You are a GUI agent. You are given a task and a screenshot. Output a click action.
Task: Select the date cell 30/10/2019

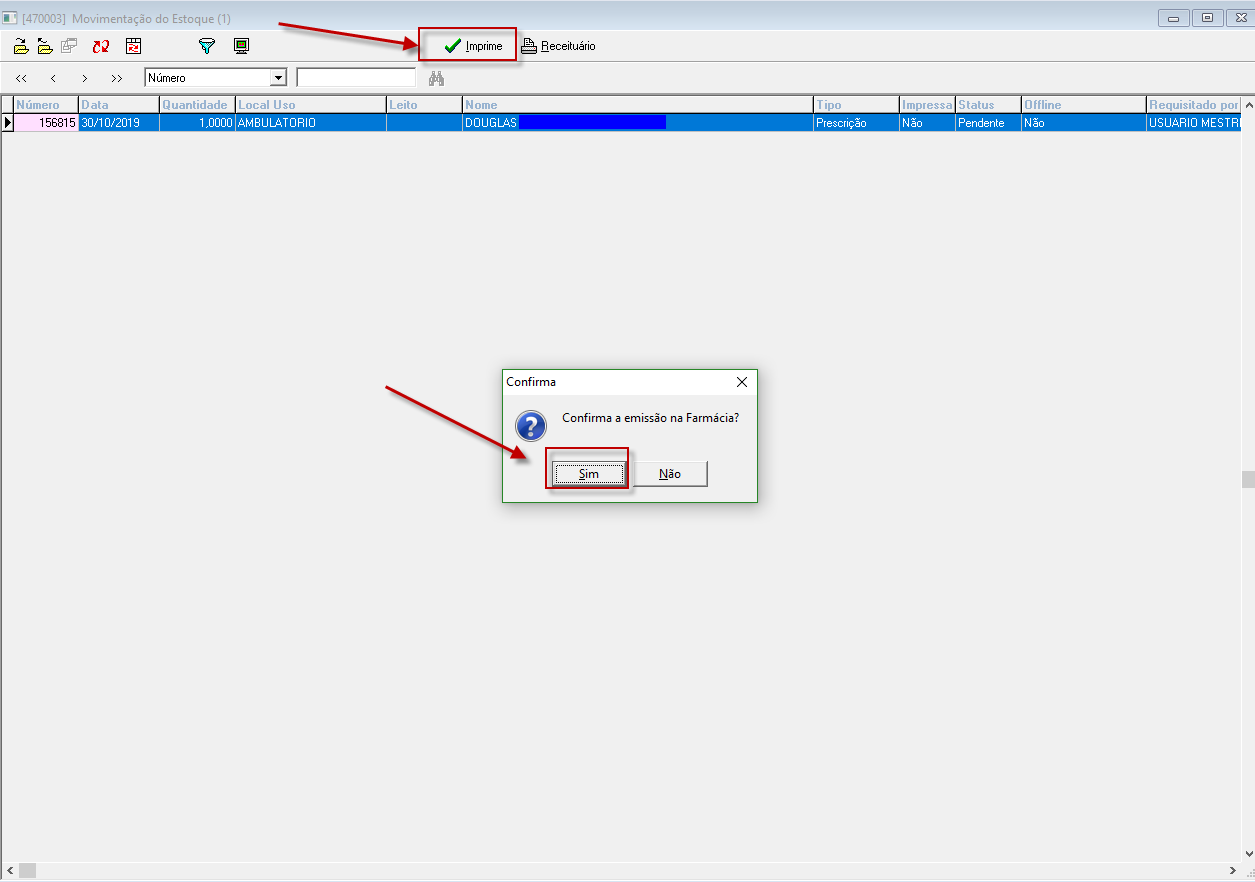pyautogui.click(x=119, y=123)
